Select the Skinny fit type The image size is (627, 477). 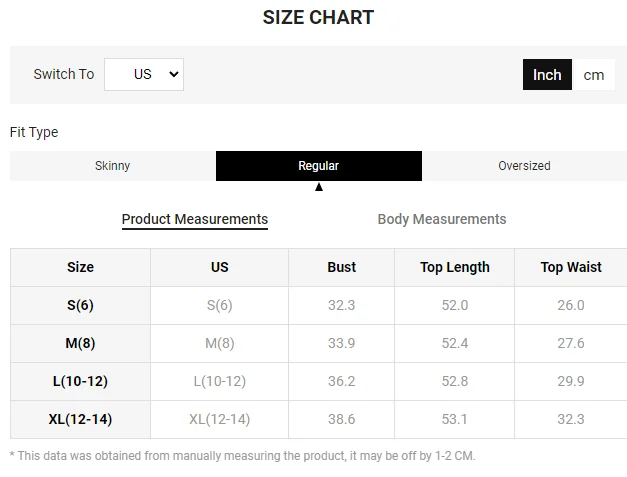pyautogui.click(x=112, y=166)
